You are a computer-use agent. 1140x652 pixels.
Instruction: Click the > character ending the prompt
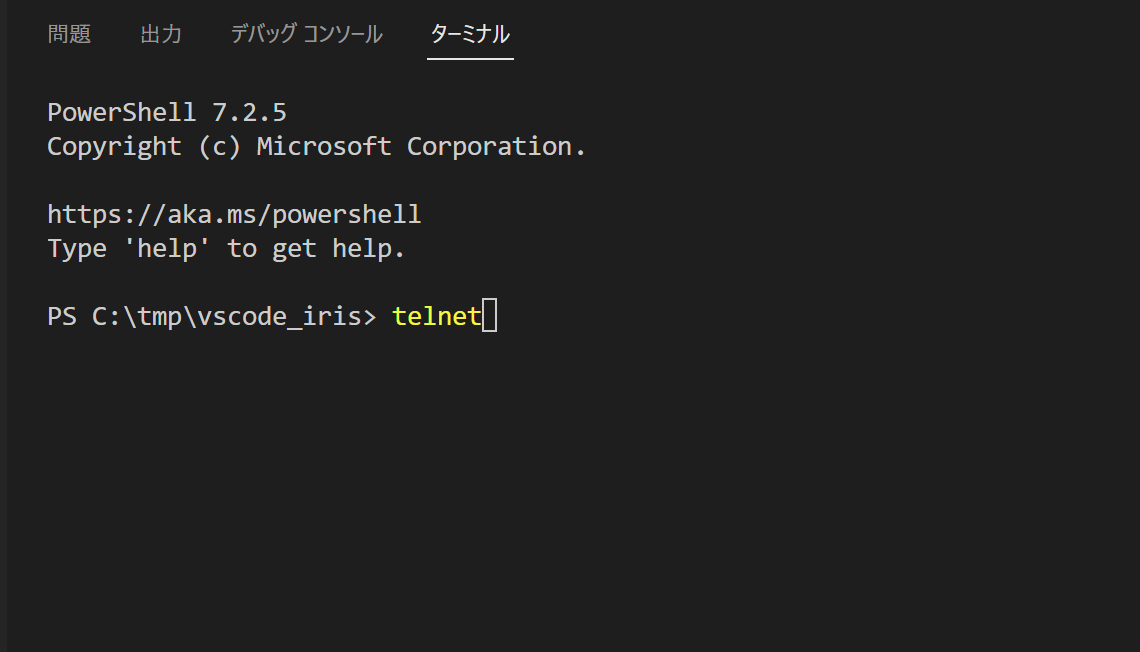point(369,317)
